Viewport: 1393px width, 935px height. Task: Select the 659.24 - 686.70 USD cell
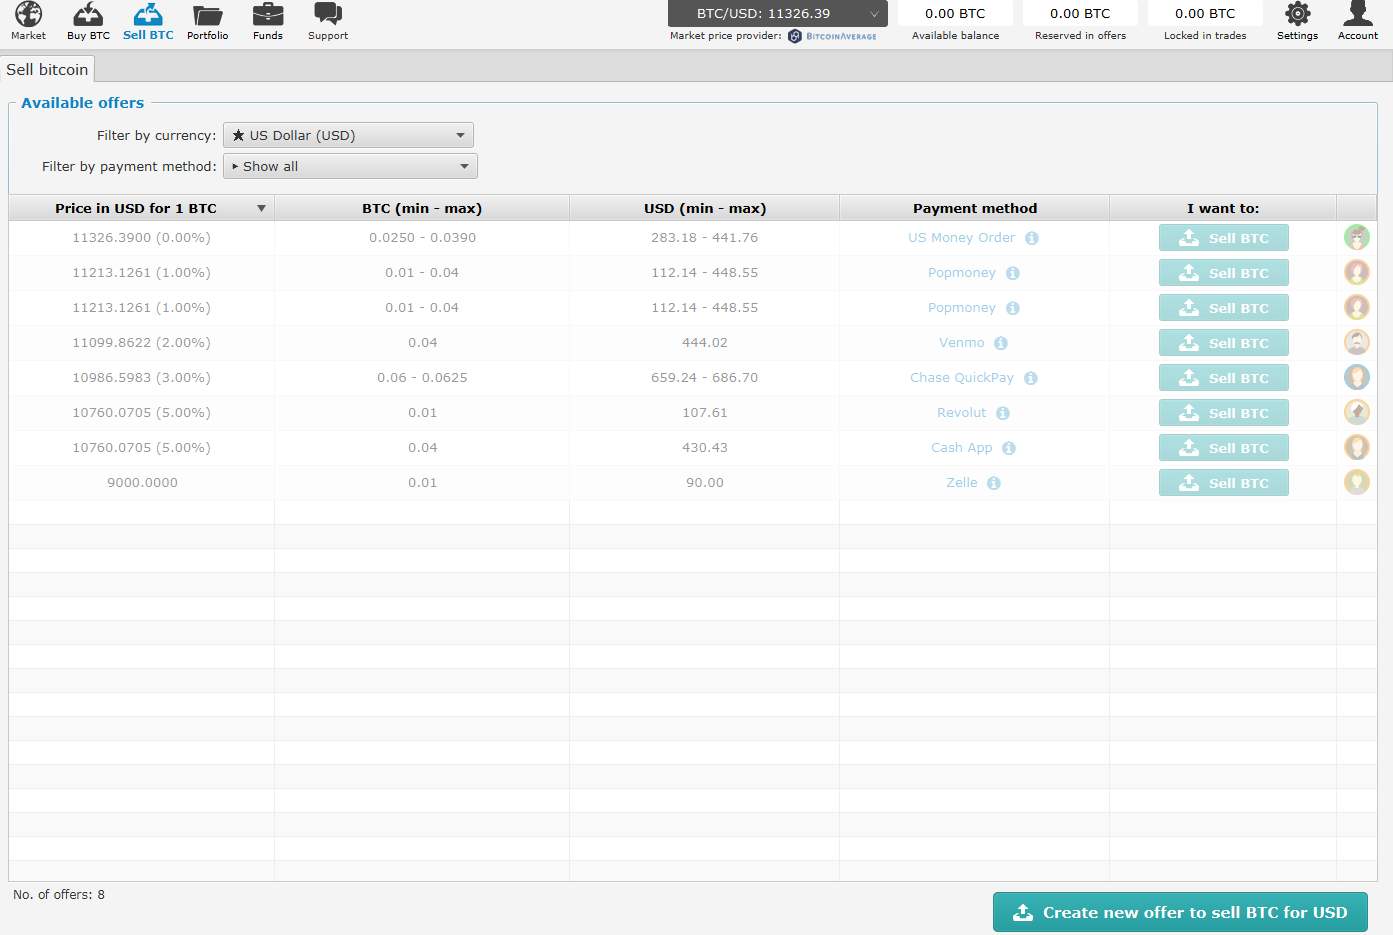(x=705, y=378)
